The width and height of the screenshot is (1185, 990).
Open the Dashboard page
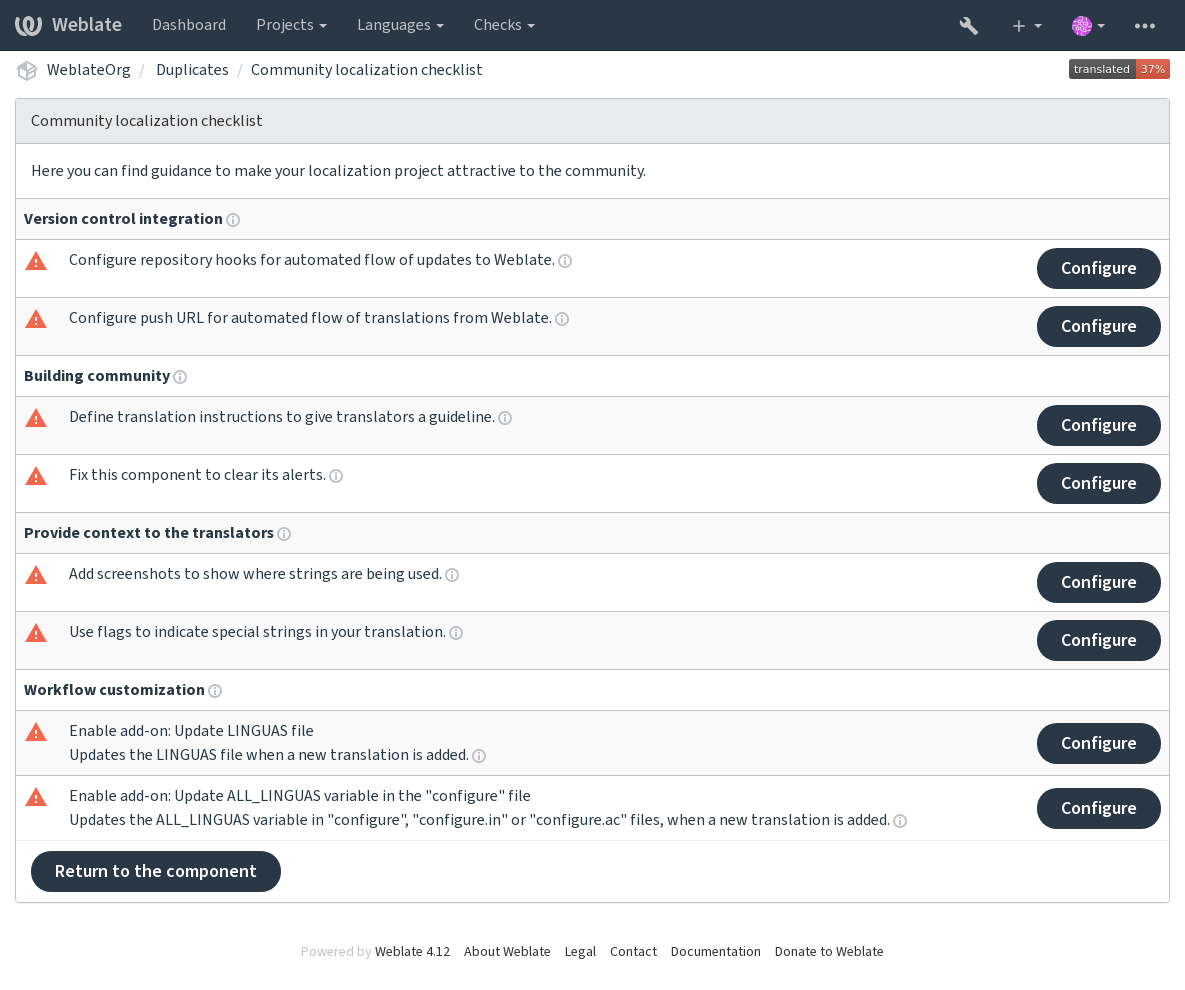click(189, 25)
